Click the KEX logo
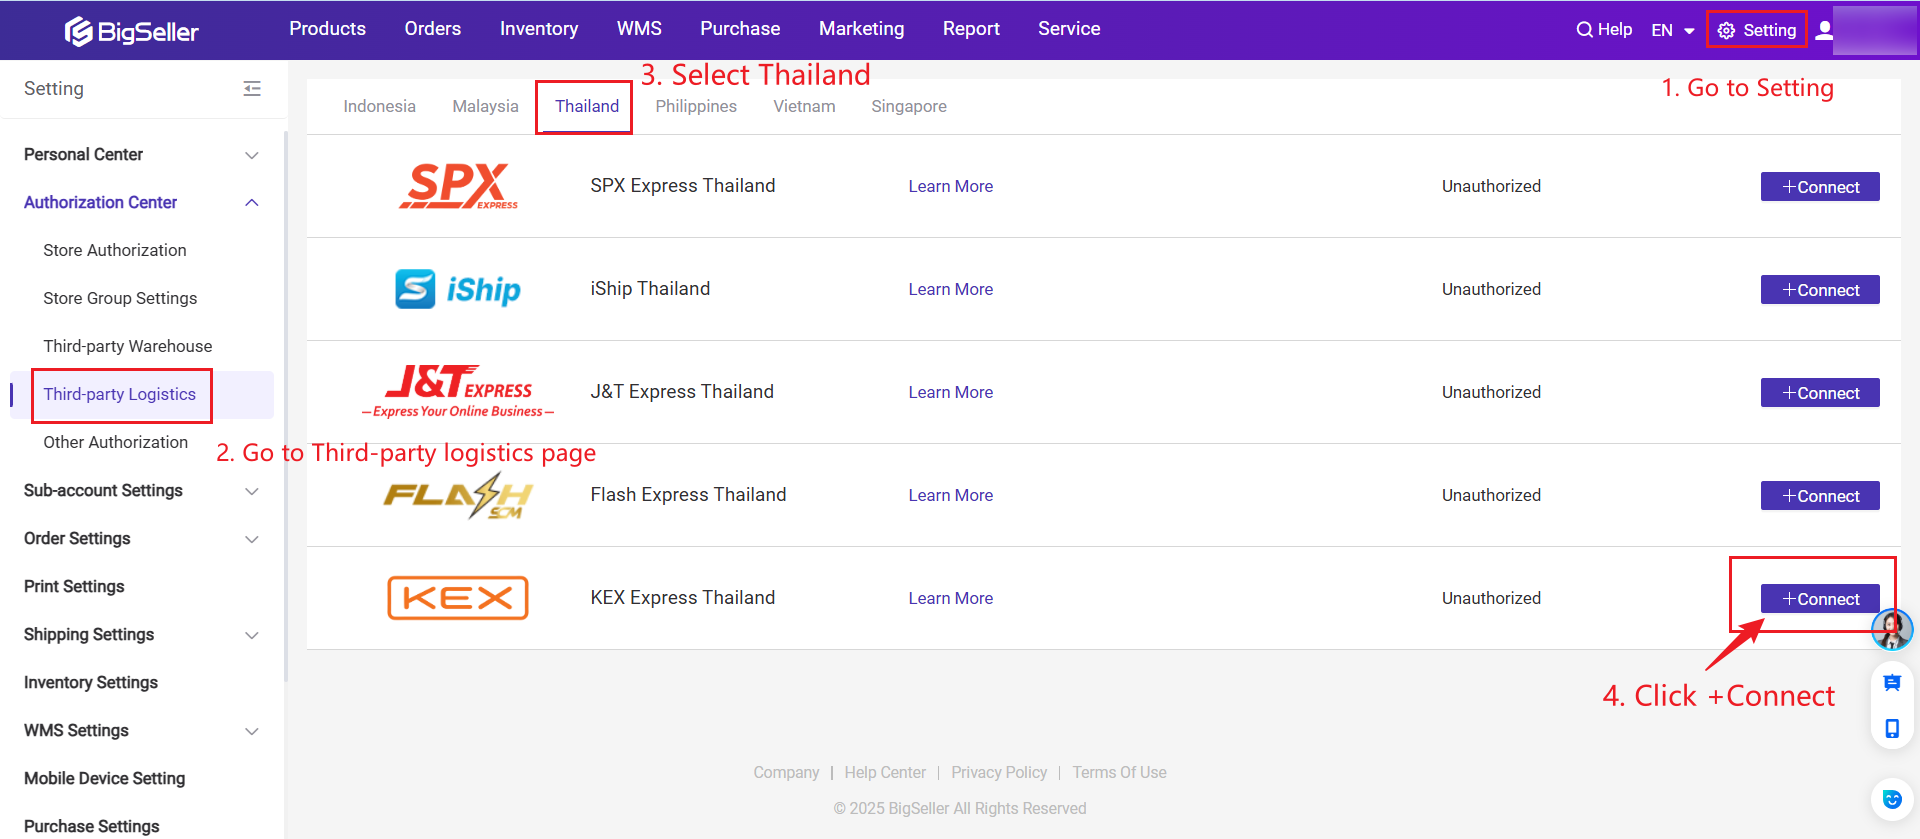Screen dimensions: 1920x839 [458, 598]
